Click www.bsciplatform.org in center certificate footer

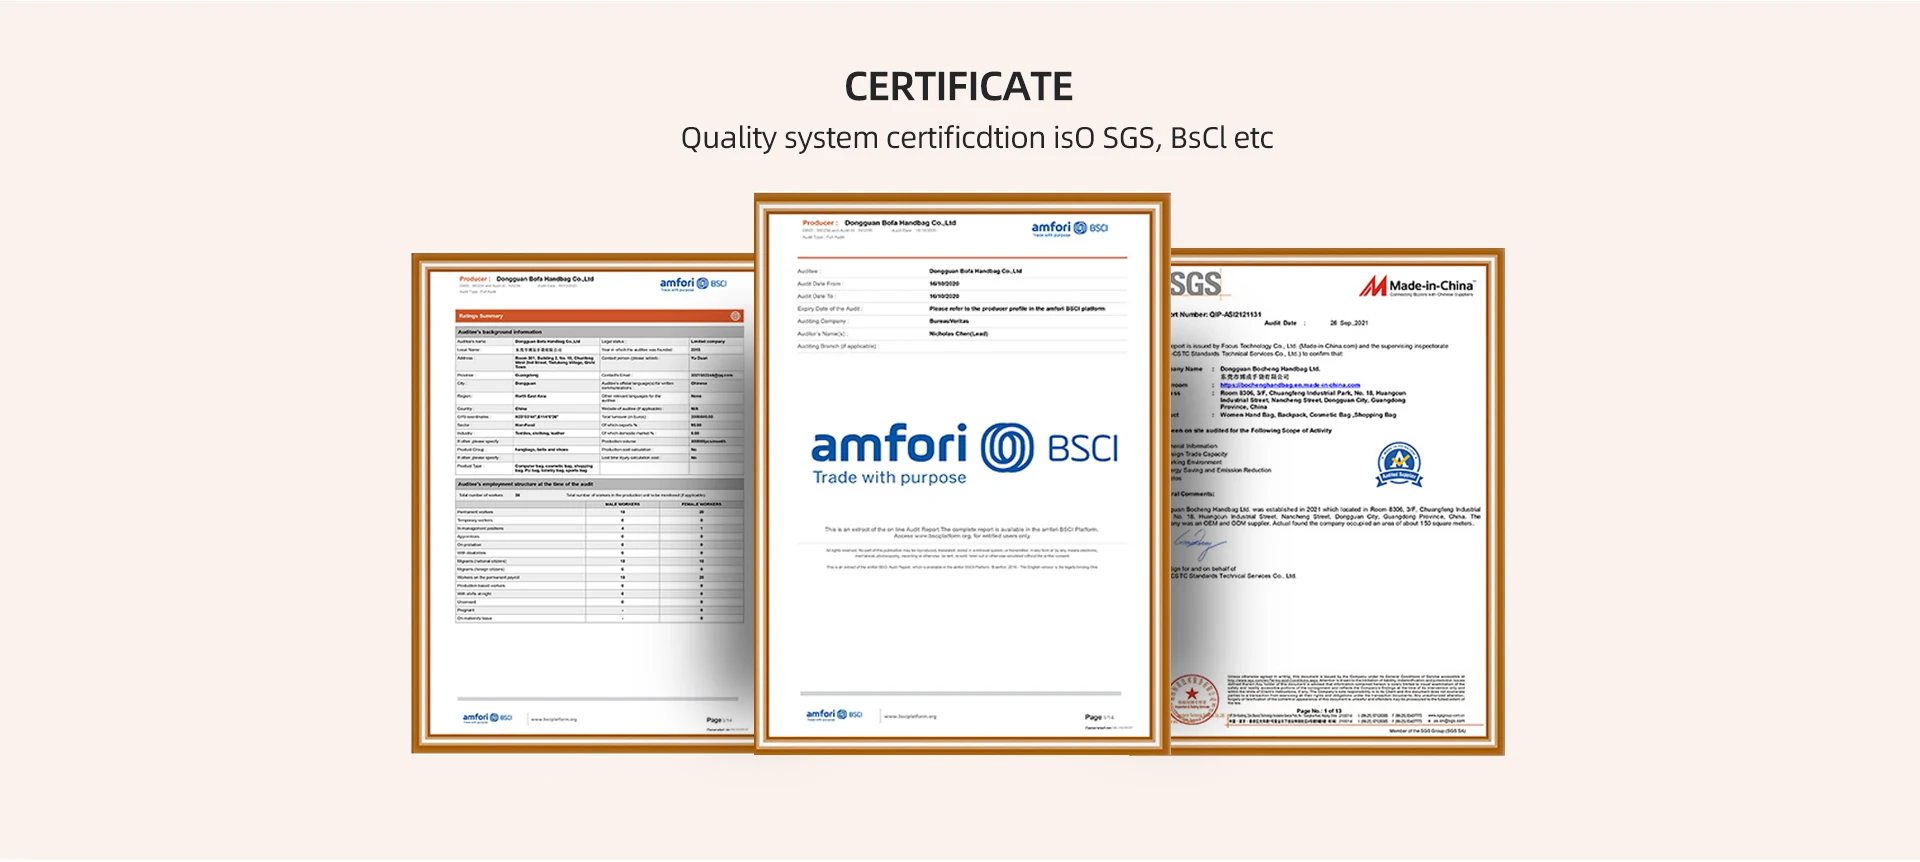(910, 716)
